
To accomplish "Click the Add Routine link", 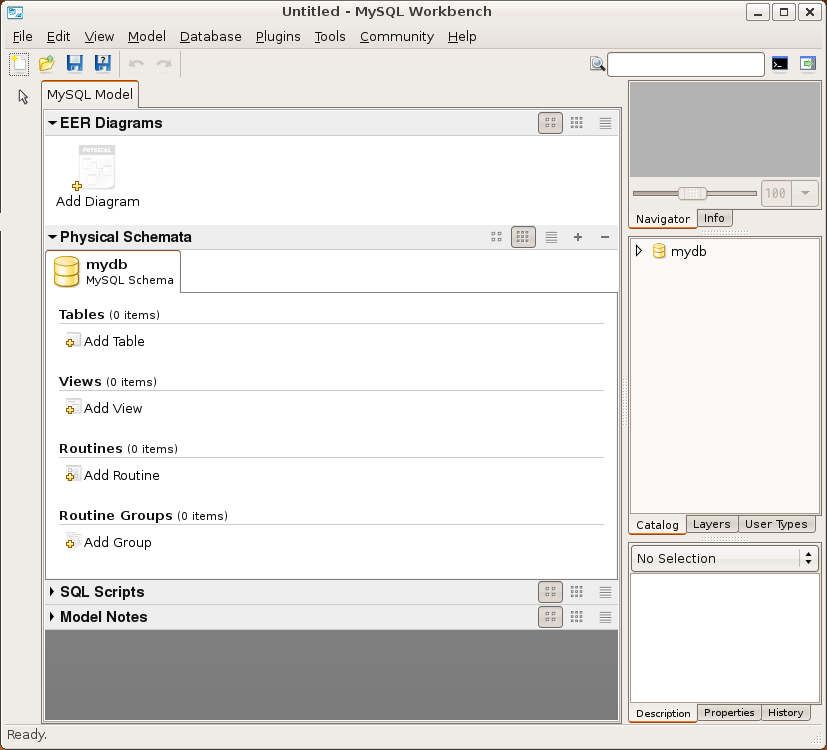I will tap(121, 475).
